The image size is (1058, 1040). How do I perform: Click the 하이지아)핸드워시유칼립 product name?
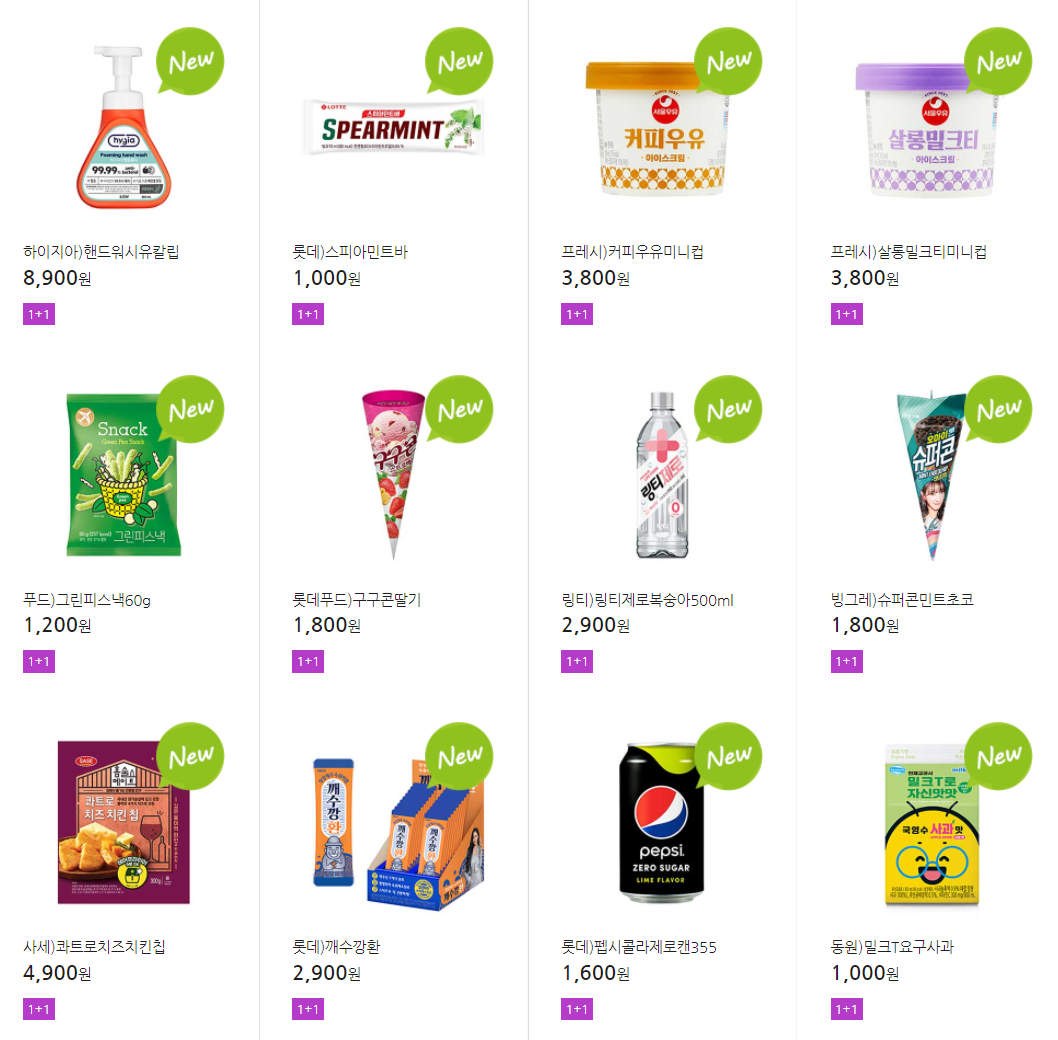click(x=101, y=252)
